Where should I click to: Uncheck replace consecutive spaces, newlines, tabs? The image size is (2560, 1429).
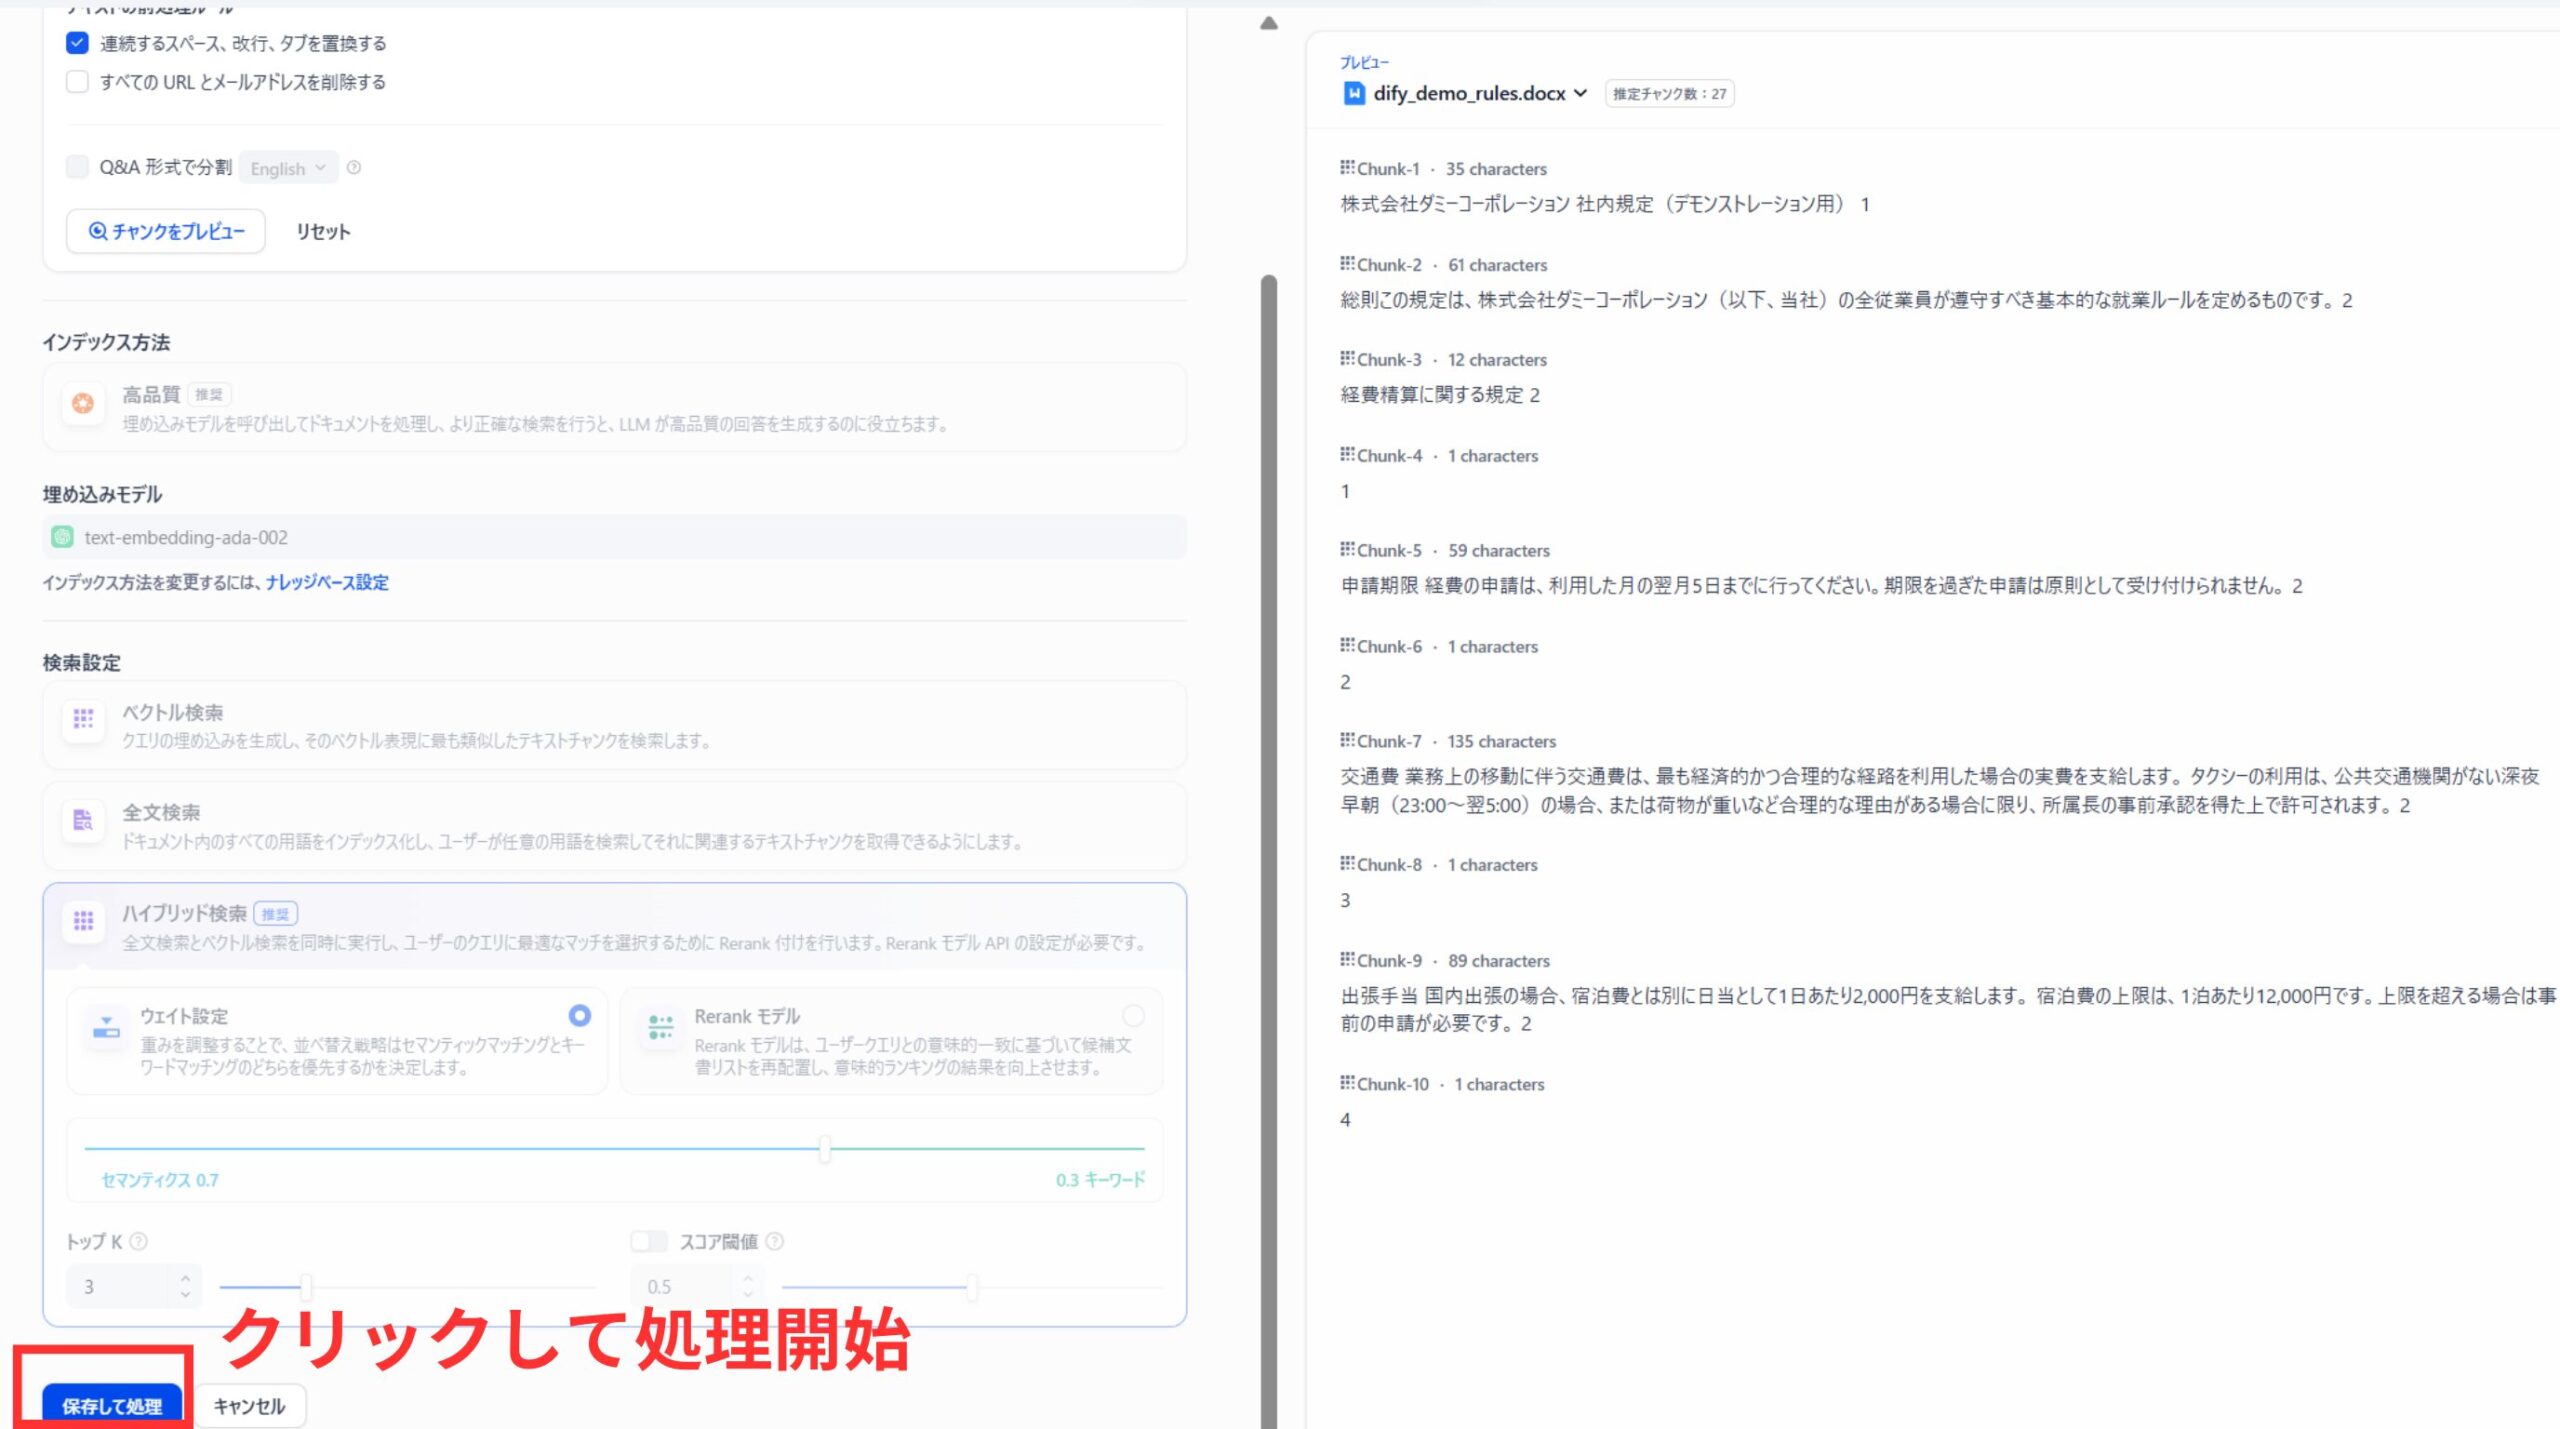(77, 43)
